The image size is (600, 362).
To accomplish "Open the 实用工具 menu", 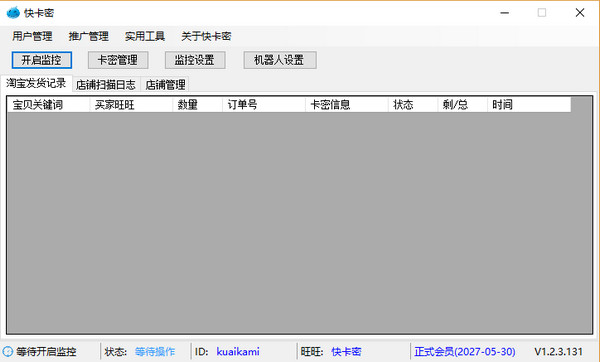I will point(145,36).
